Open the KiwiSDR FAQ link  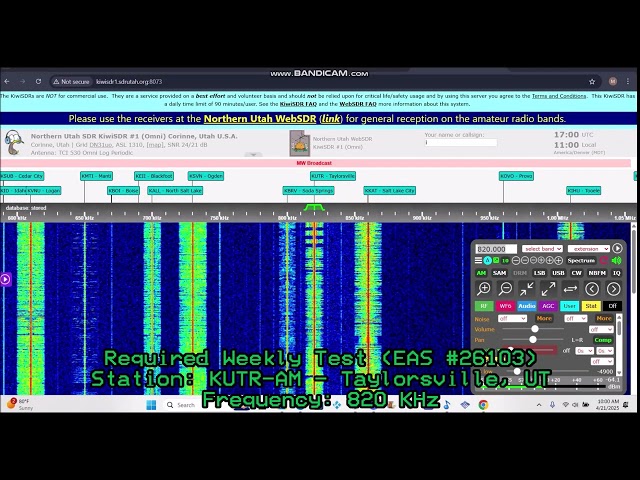click(298, 104)
